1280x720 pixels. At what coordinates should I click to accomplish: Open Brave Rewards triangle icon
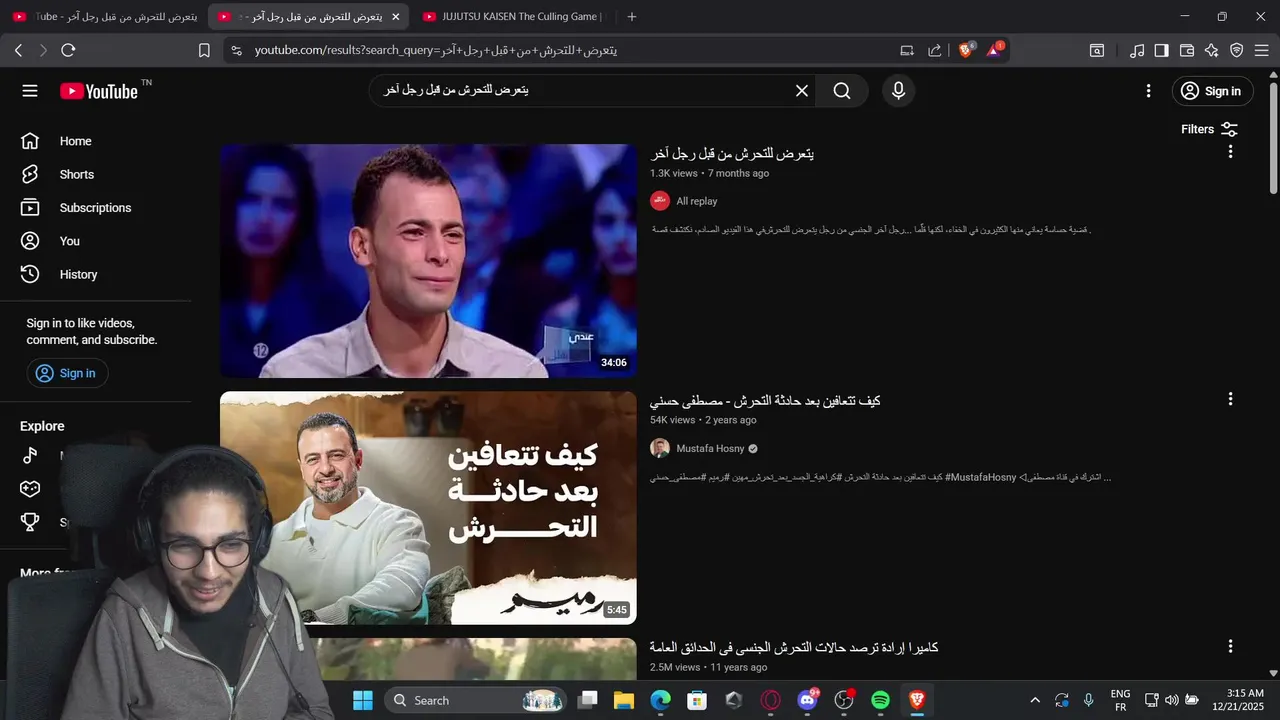pos(995,50)
